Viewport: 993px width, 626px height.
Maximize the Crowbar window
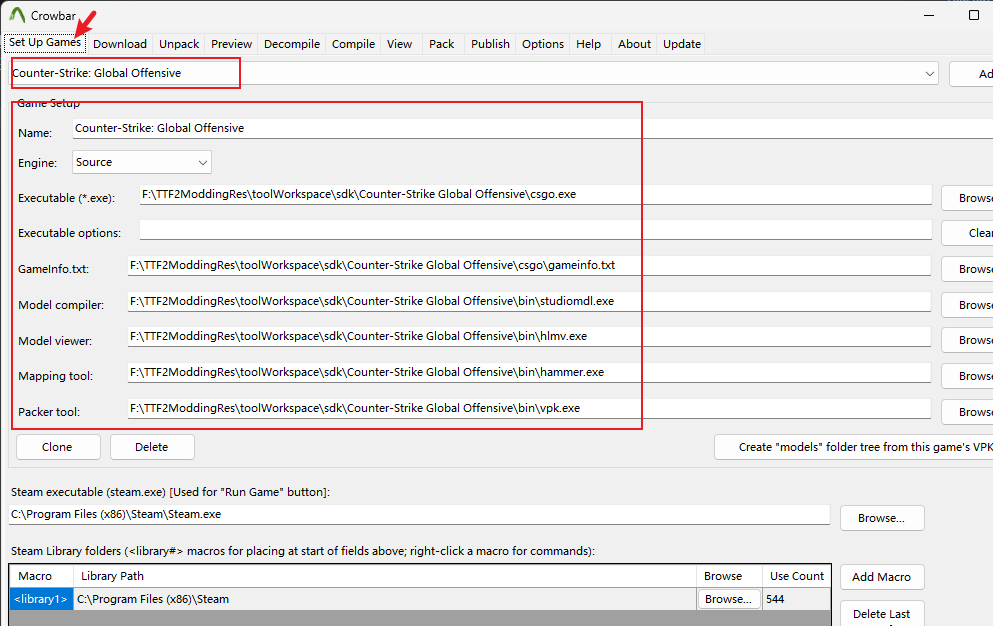[x=973, y=15]
